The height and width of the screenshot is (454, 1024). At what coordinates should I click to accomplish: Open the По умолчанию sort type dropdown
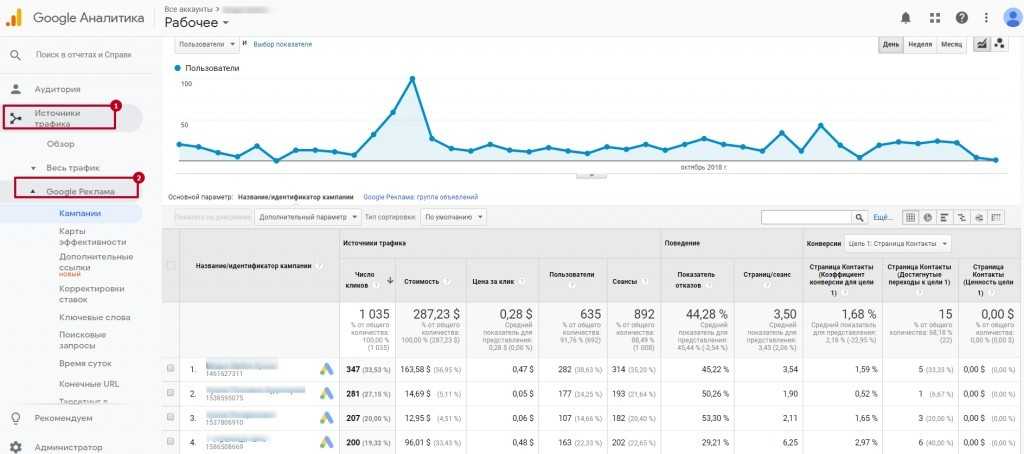(x=454, y=217)
